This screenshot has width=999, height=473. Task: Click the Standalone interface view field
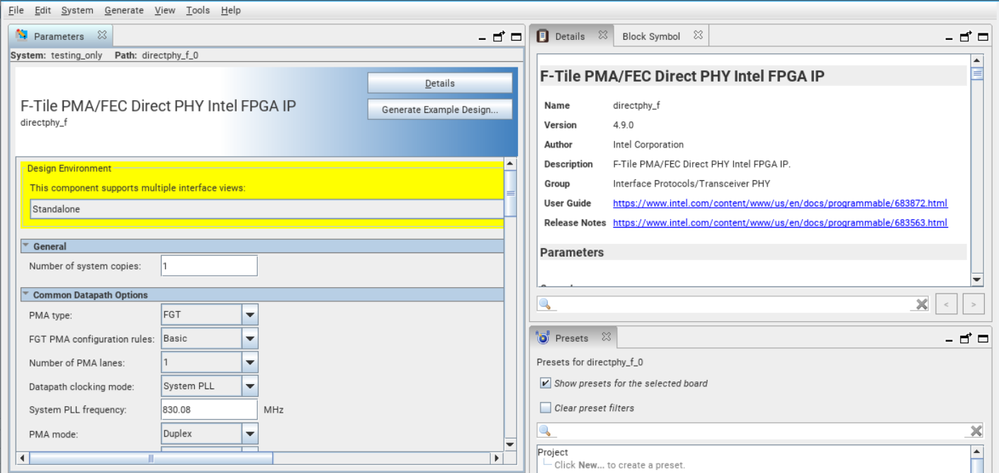(x=266, y=209)
